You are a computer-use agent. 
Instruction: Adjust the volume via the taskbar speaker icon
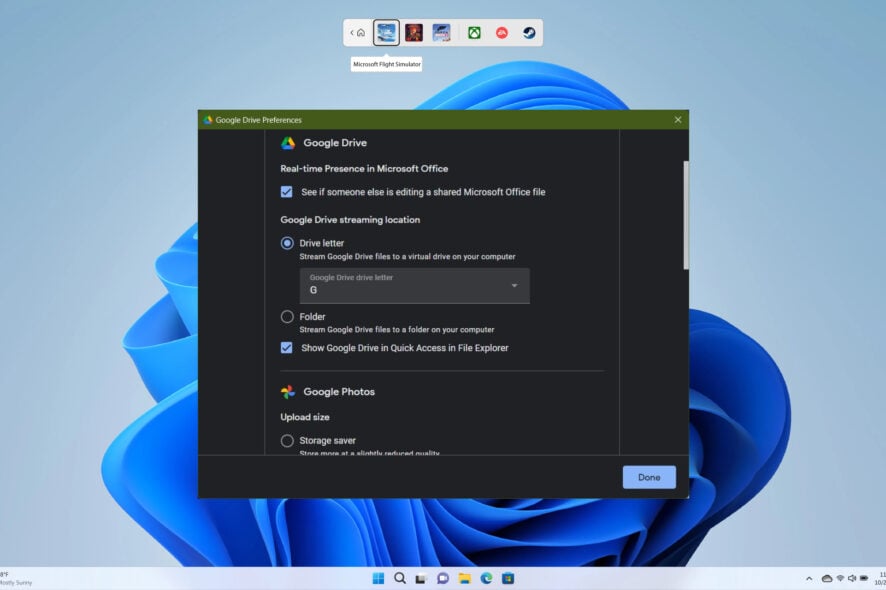click(x=851, y=578)
